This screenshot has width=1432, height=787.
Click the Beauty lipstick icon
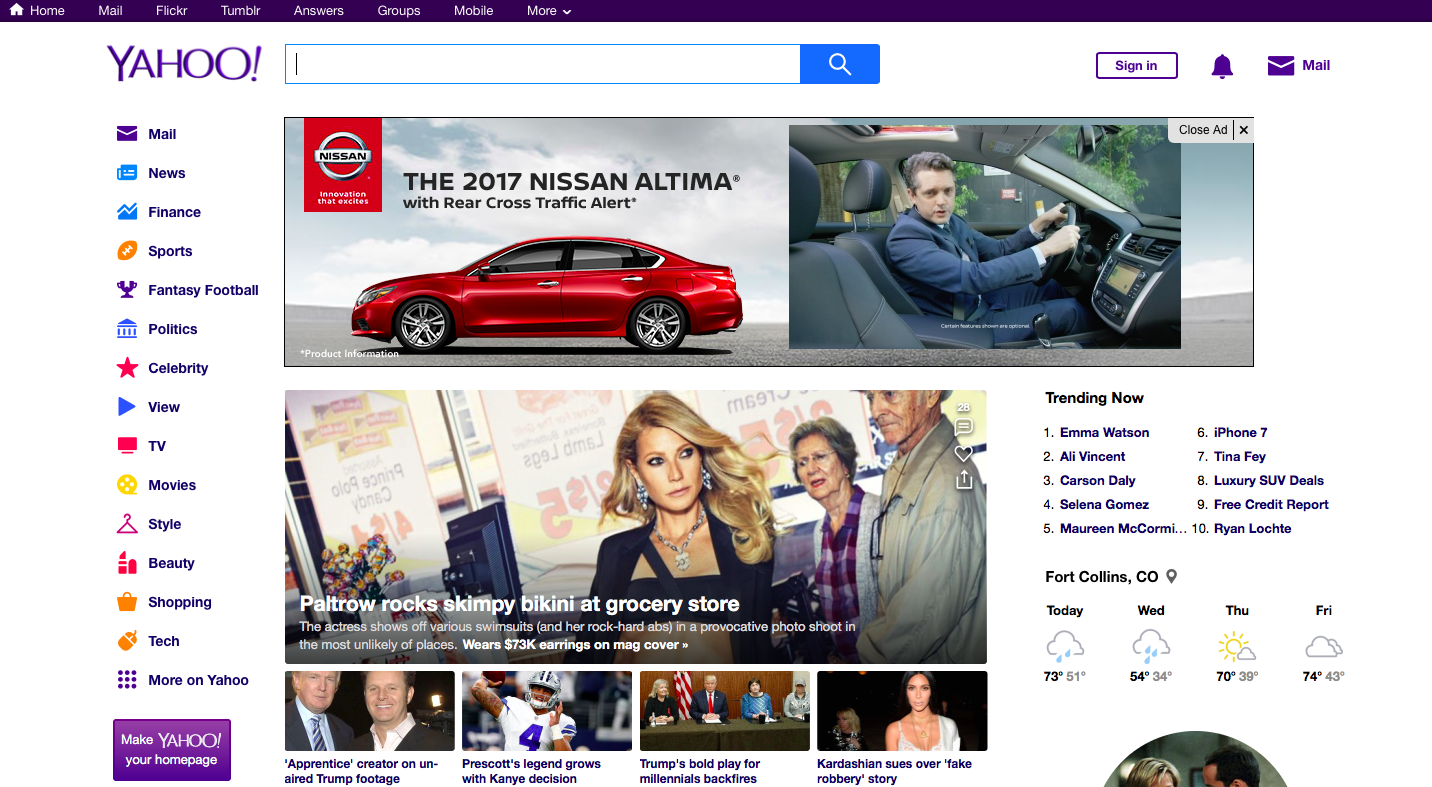tap(127, 563)
